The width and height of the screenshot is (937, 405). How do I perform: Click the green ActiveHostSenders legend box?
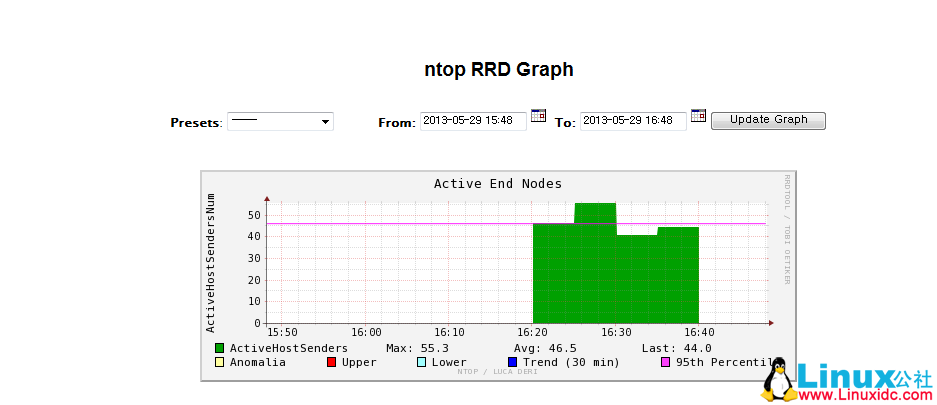click(220, 348)
